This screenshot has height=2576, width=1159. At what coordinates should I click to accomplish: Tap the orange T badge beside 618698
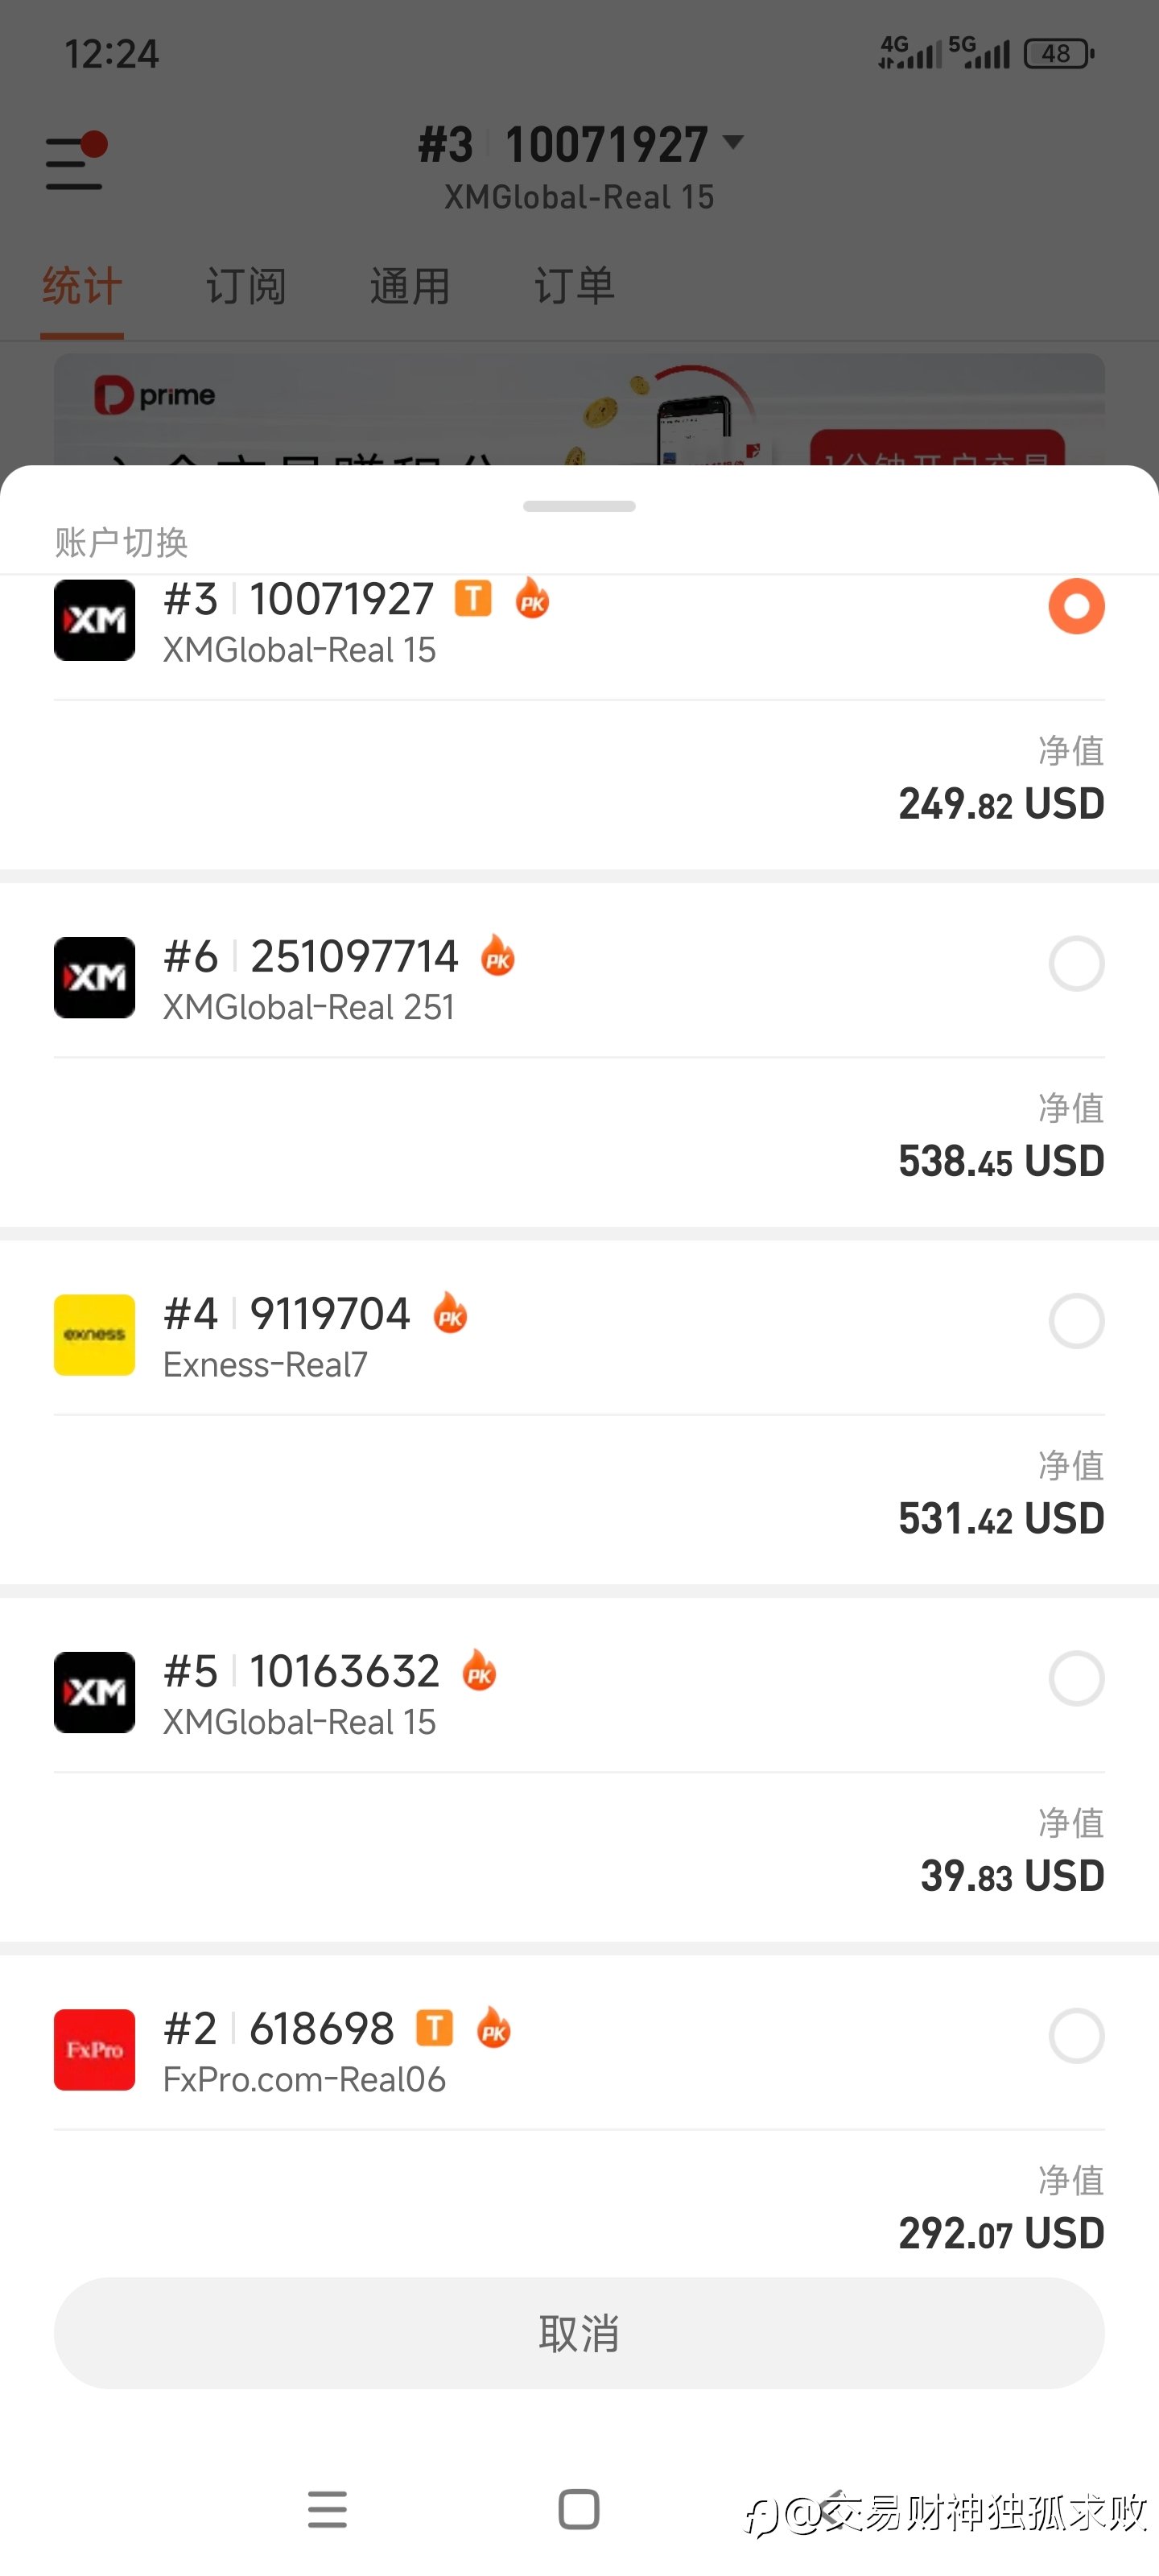click(x=434, y=2028)
